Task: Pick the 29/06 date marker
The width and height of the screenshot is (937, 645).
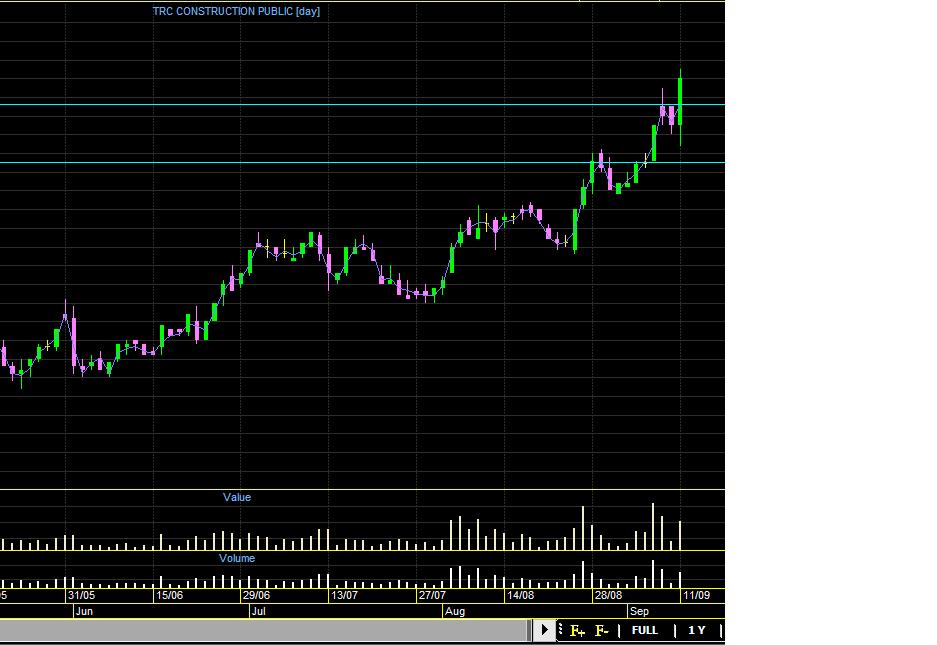Action: [x=256, y=595]
